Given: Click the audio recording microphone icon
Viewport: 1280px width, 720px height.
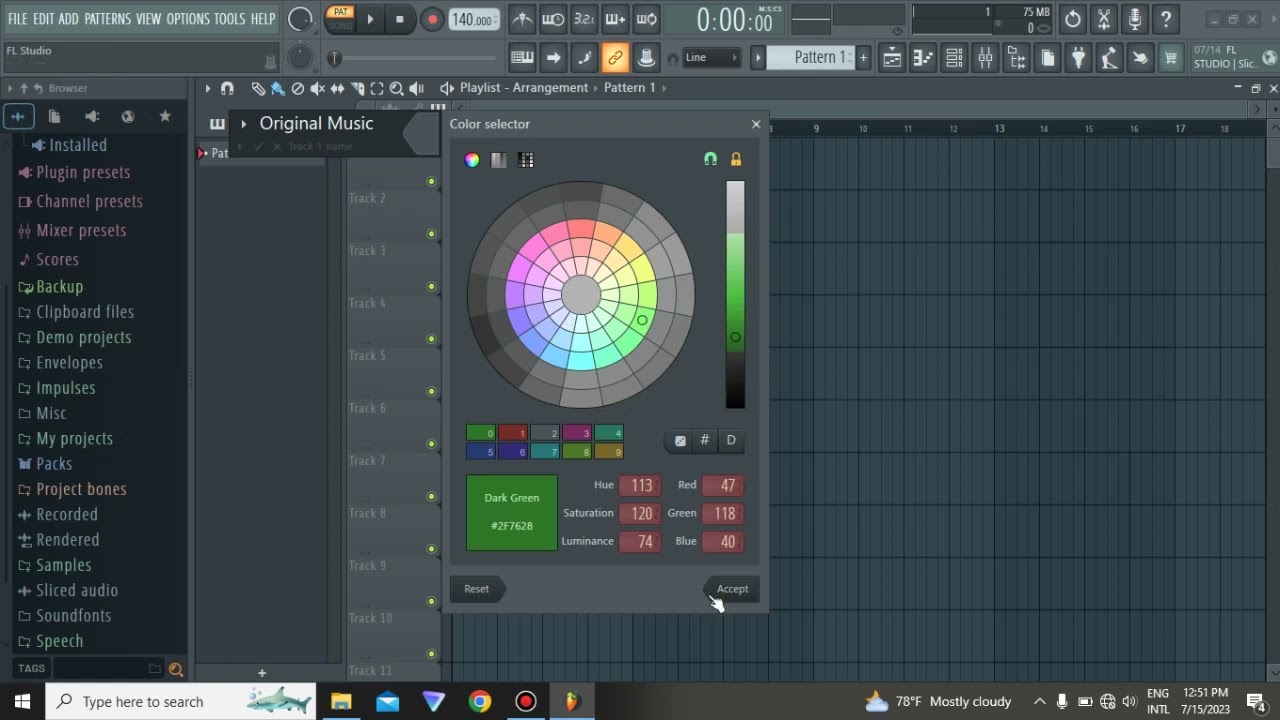Looking at the screenshot, I should pos(1135,19).
